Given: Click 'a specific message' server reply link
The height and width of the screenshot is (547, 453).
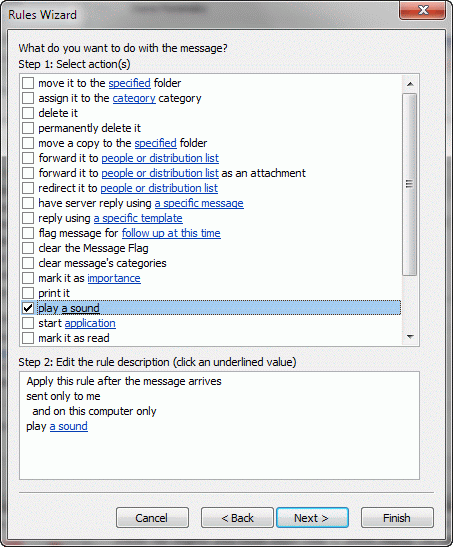Looking at the screenshot, I should point(199,203).
